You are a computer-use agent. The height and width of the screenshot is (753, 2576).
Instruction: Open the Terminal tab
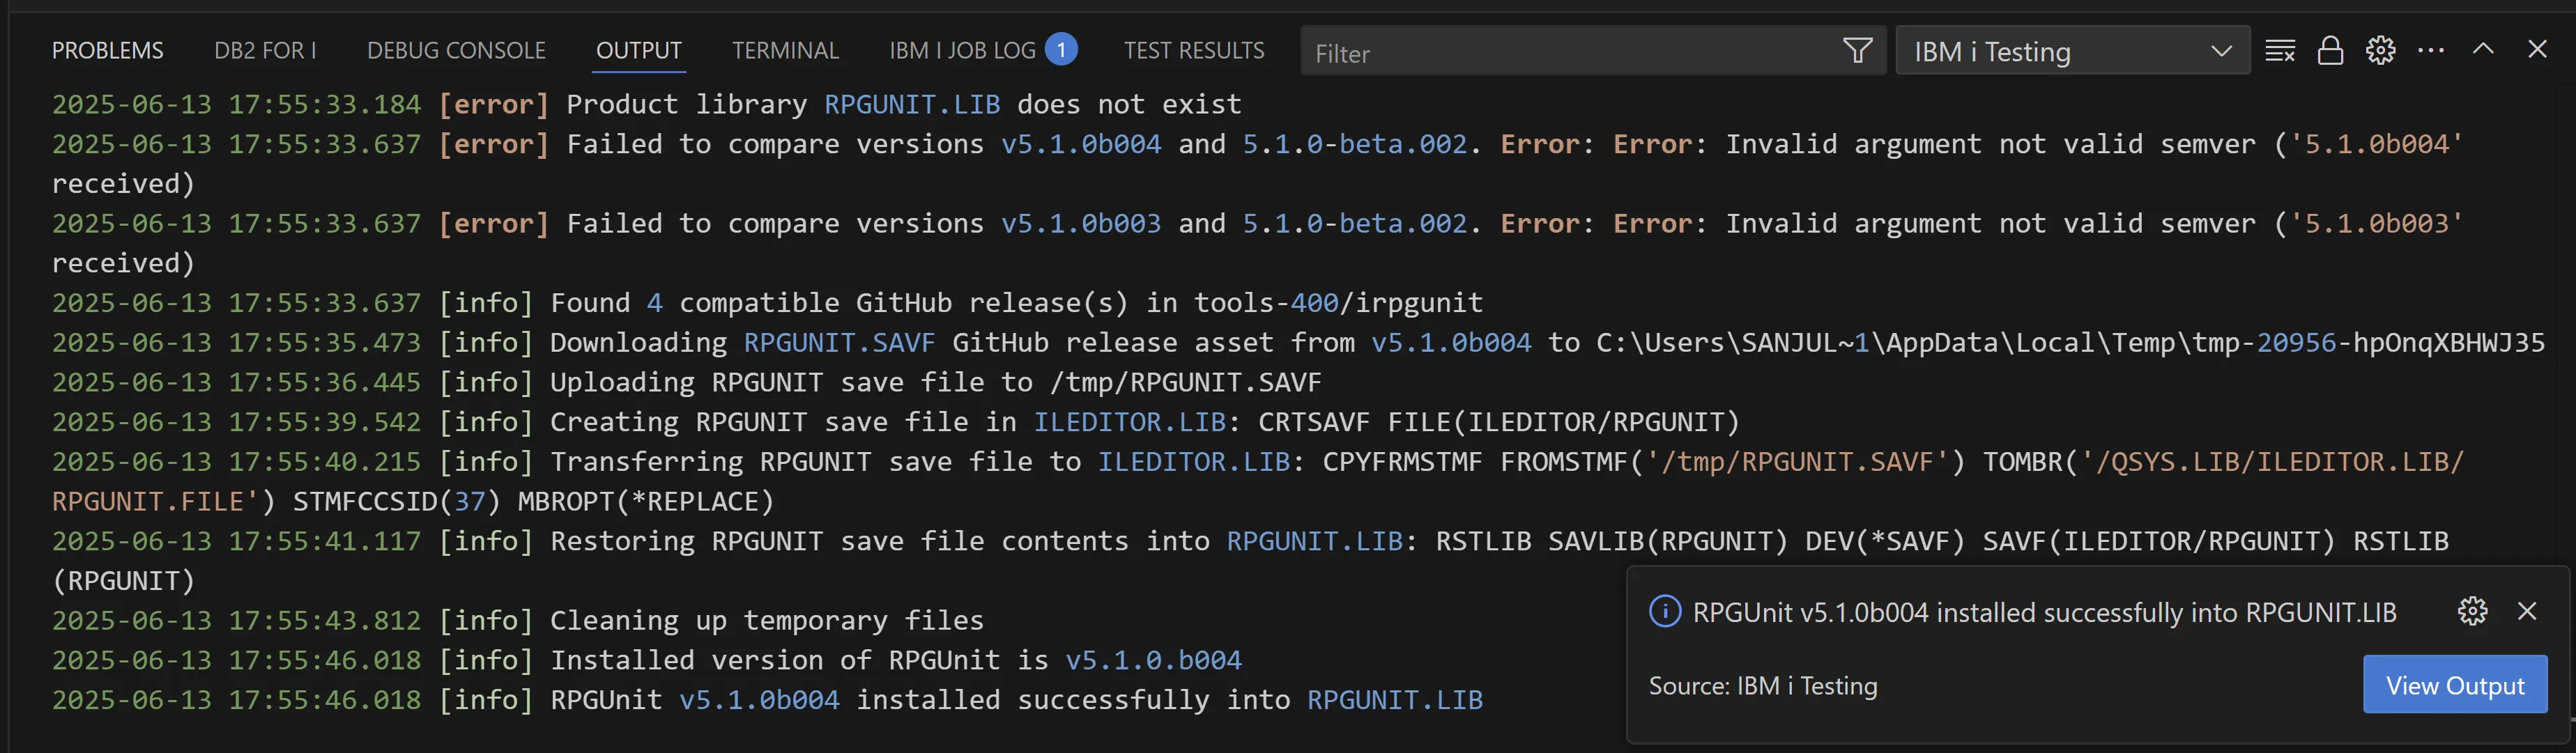tap(785, 51)
